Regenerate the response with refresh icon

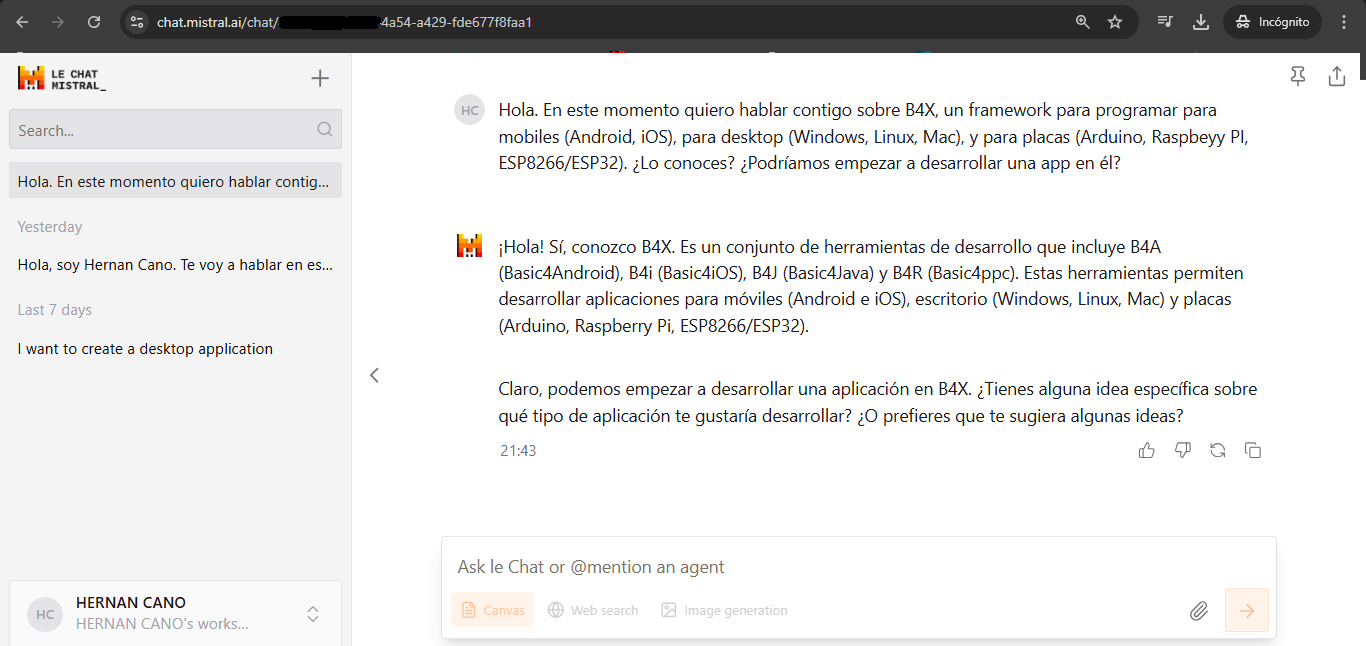click(x=1217, y=450)
